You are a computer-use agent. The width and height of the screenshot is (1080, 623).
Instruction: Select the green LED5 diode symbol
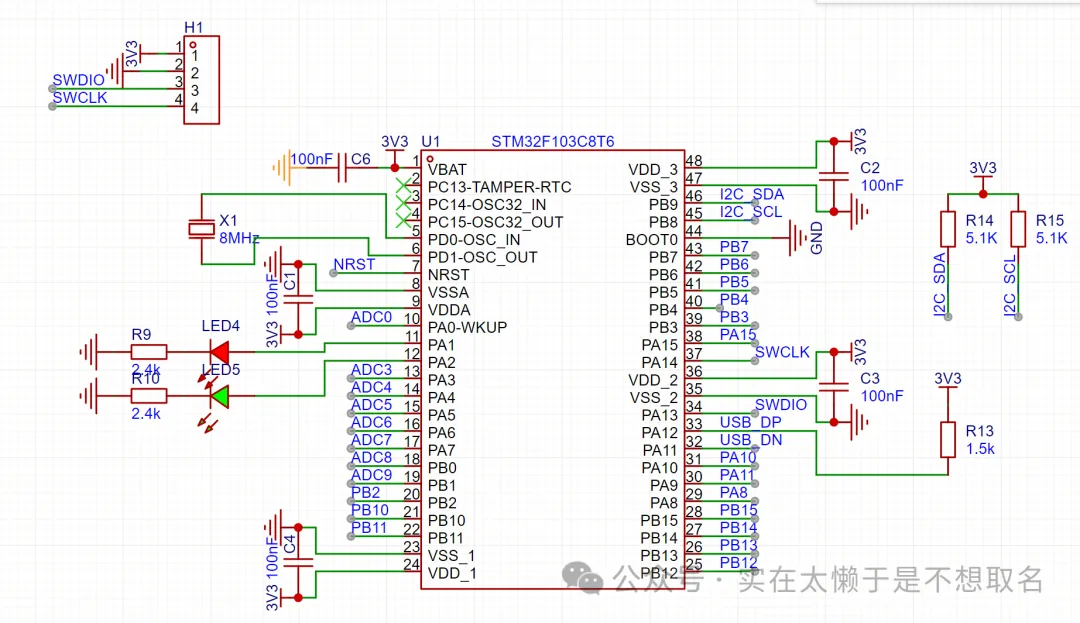click(219, 397)
